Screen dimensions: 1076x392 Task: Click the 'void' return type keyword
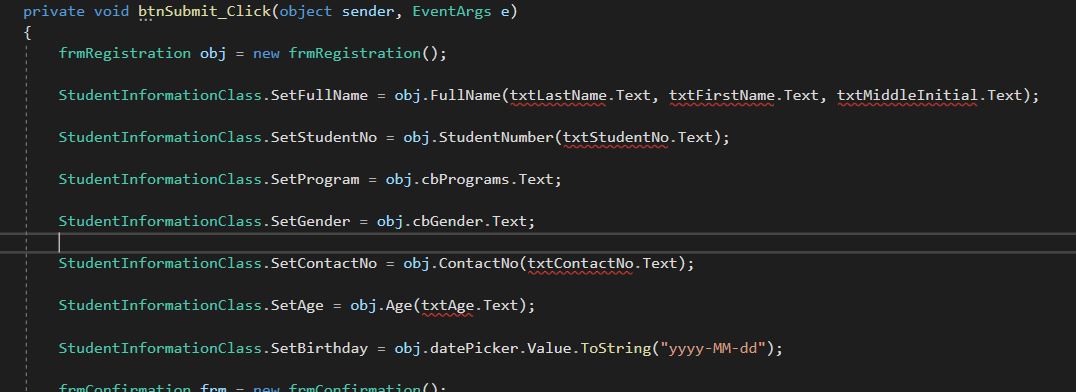112,12
